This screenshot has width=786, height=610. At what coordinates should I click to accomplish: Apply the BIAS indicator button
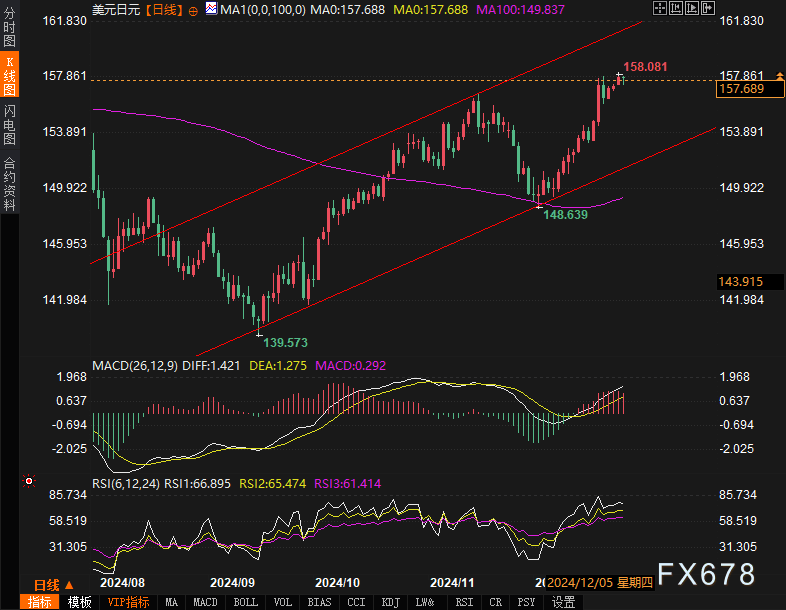(x=319, y=602)
